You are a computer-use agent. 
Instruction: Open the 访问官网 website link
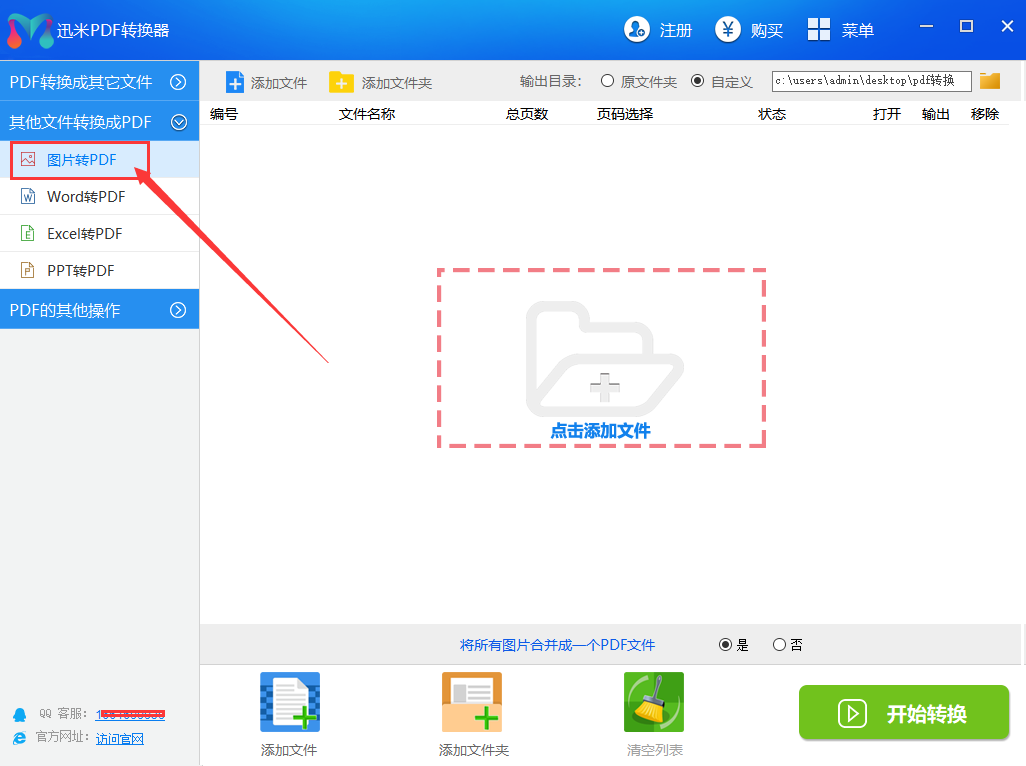click(120, 739)
